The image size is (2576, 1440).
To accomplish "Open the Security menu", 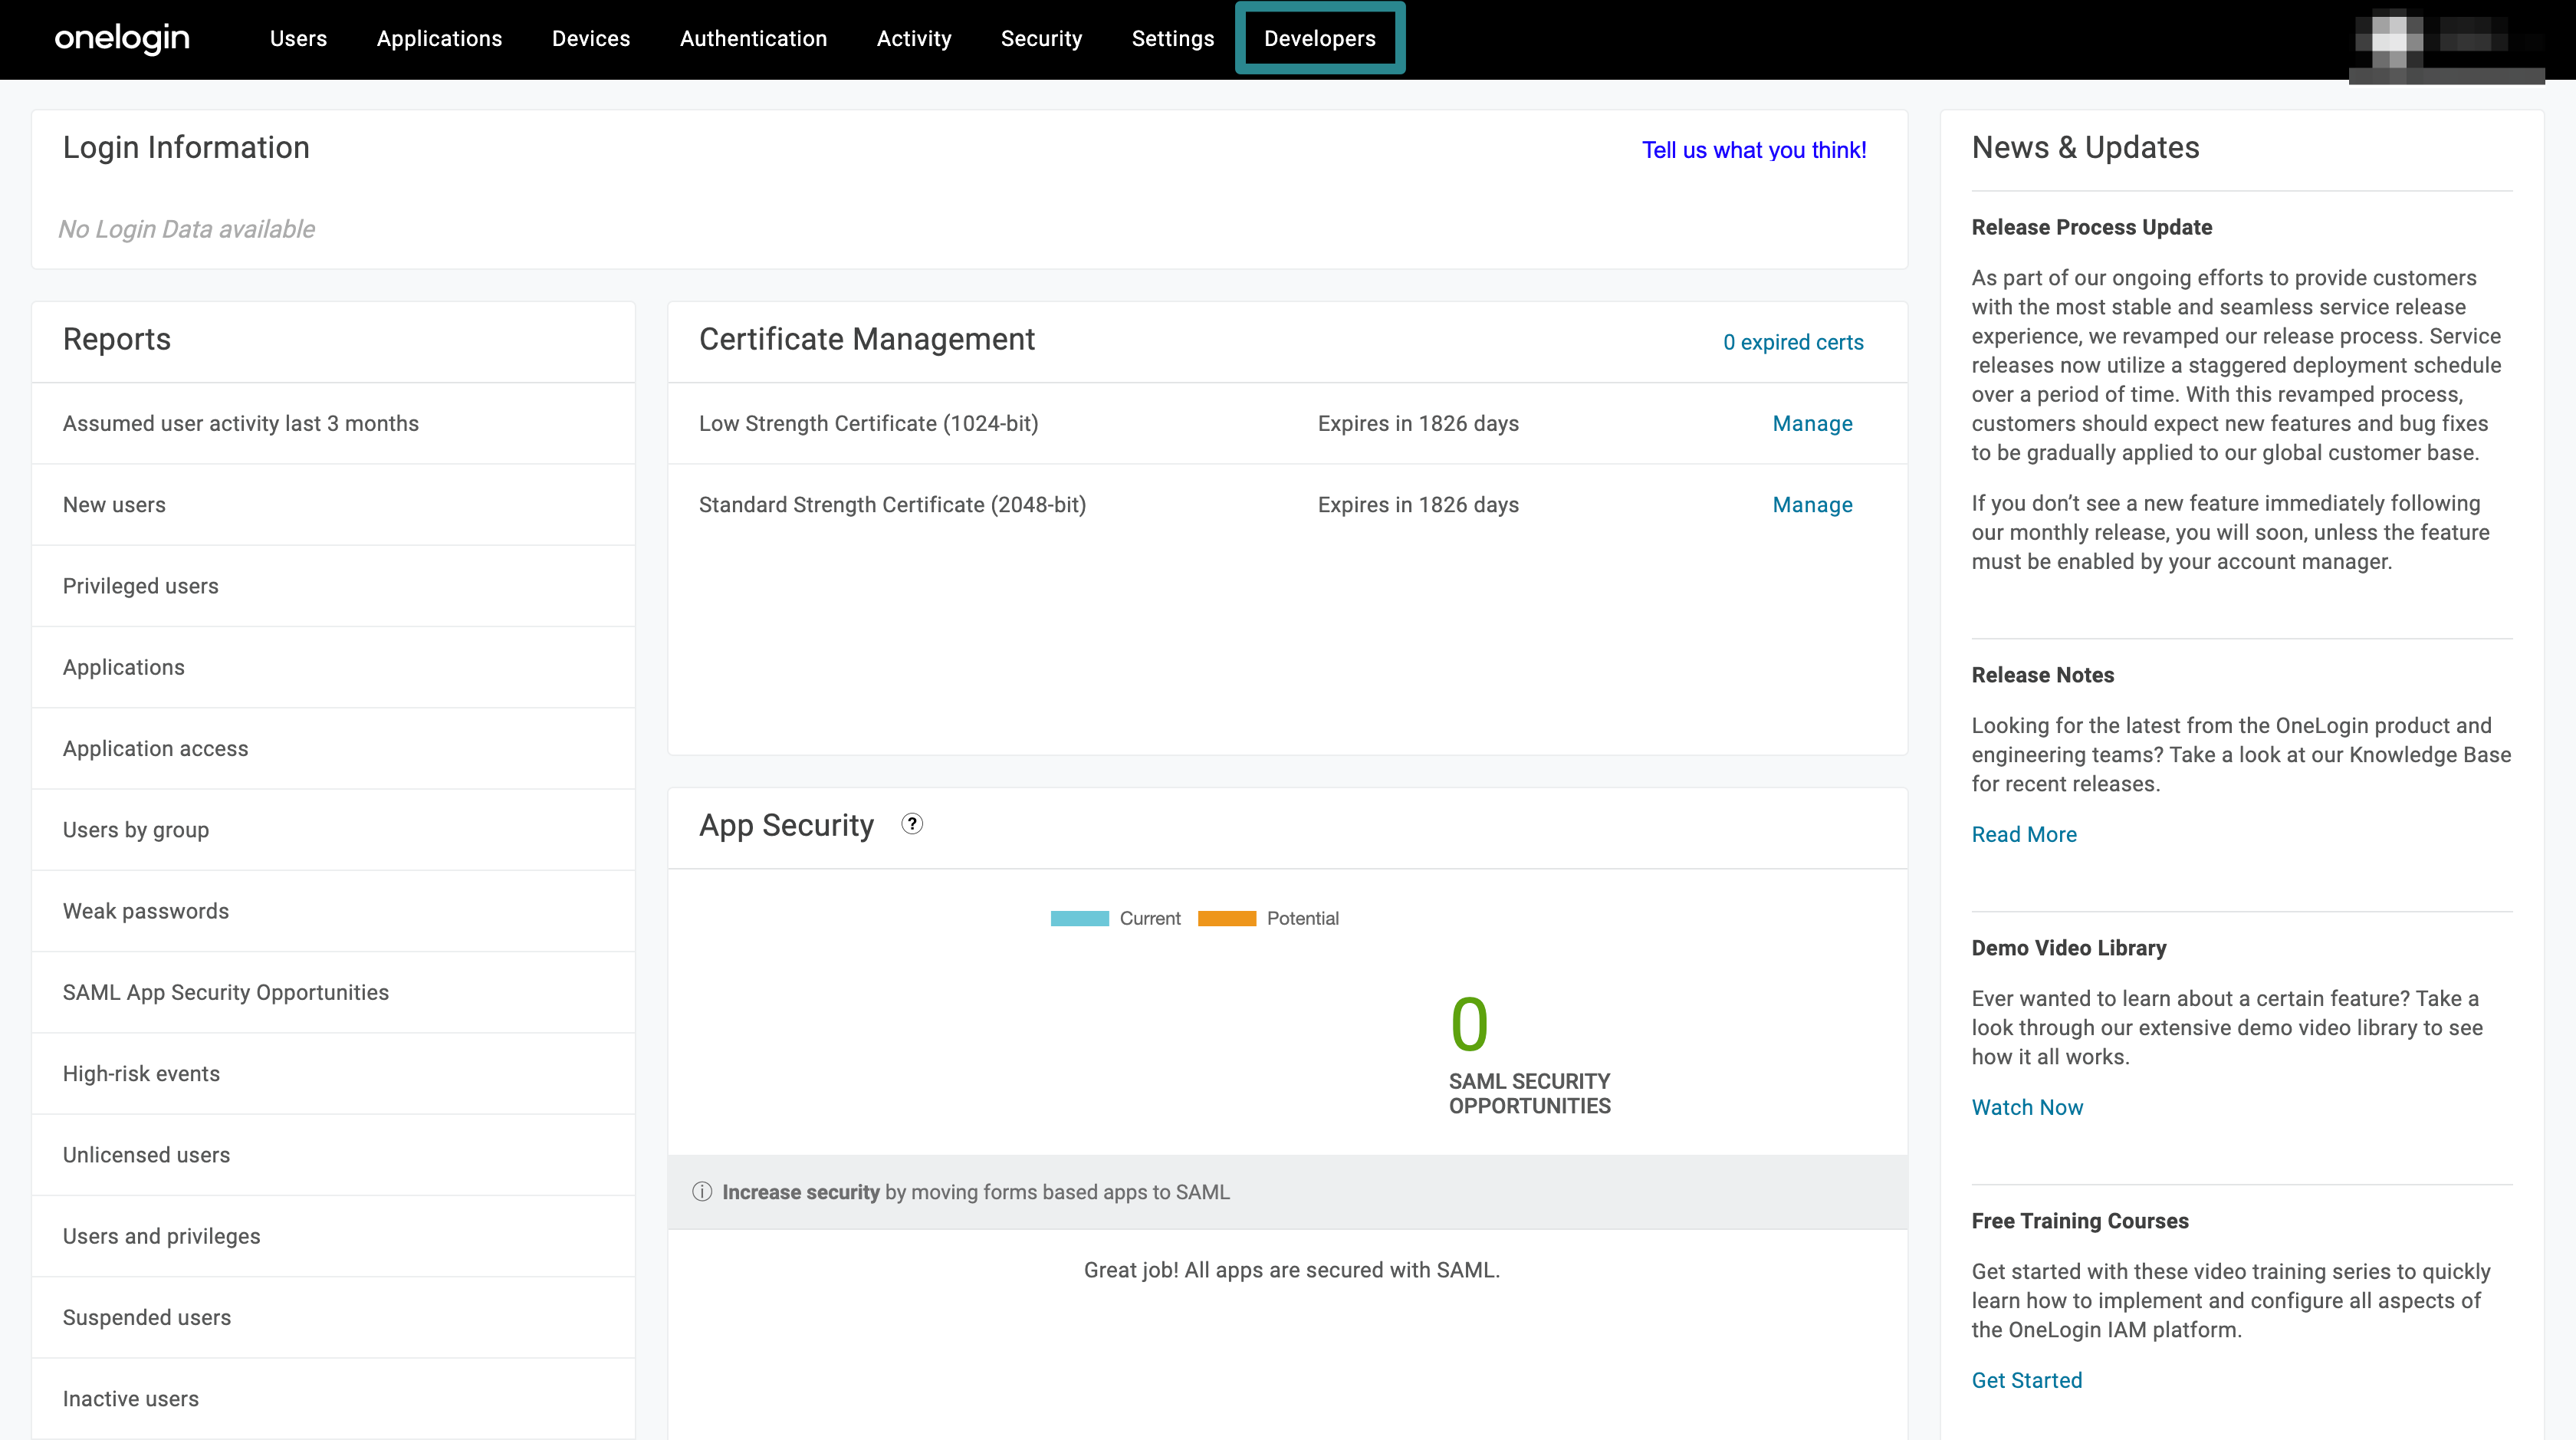I will point(1041,38).
